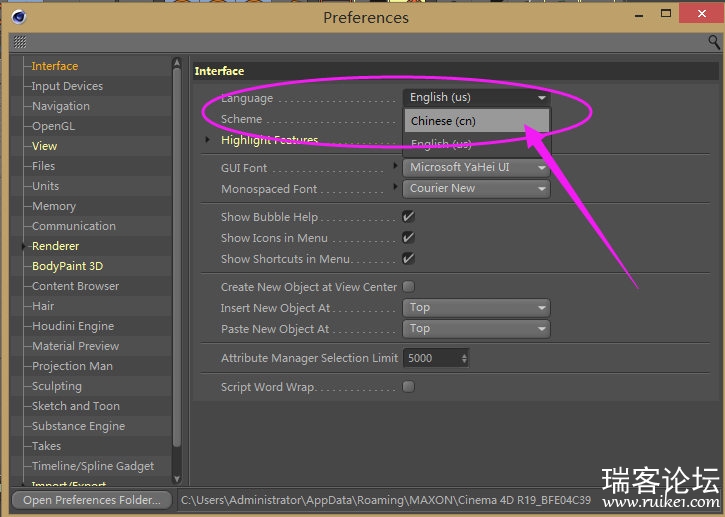725x517 pixels.
Task: Select Sculpting category
Action: pyautogui.click(x=57, y=386)
